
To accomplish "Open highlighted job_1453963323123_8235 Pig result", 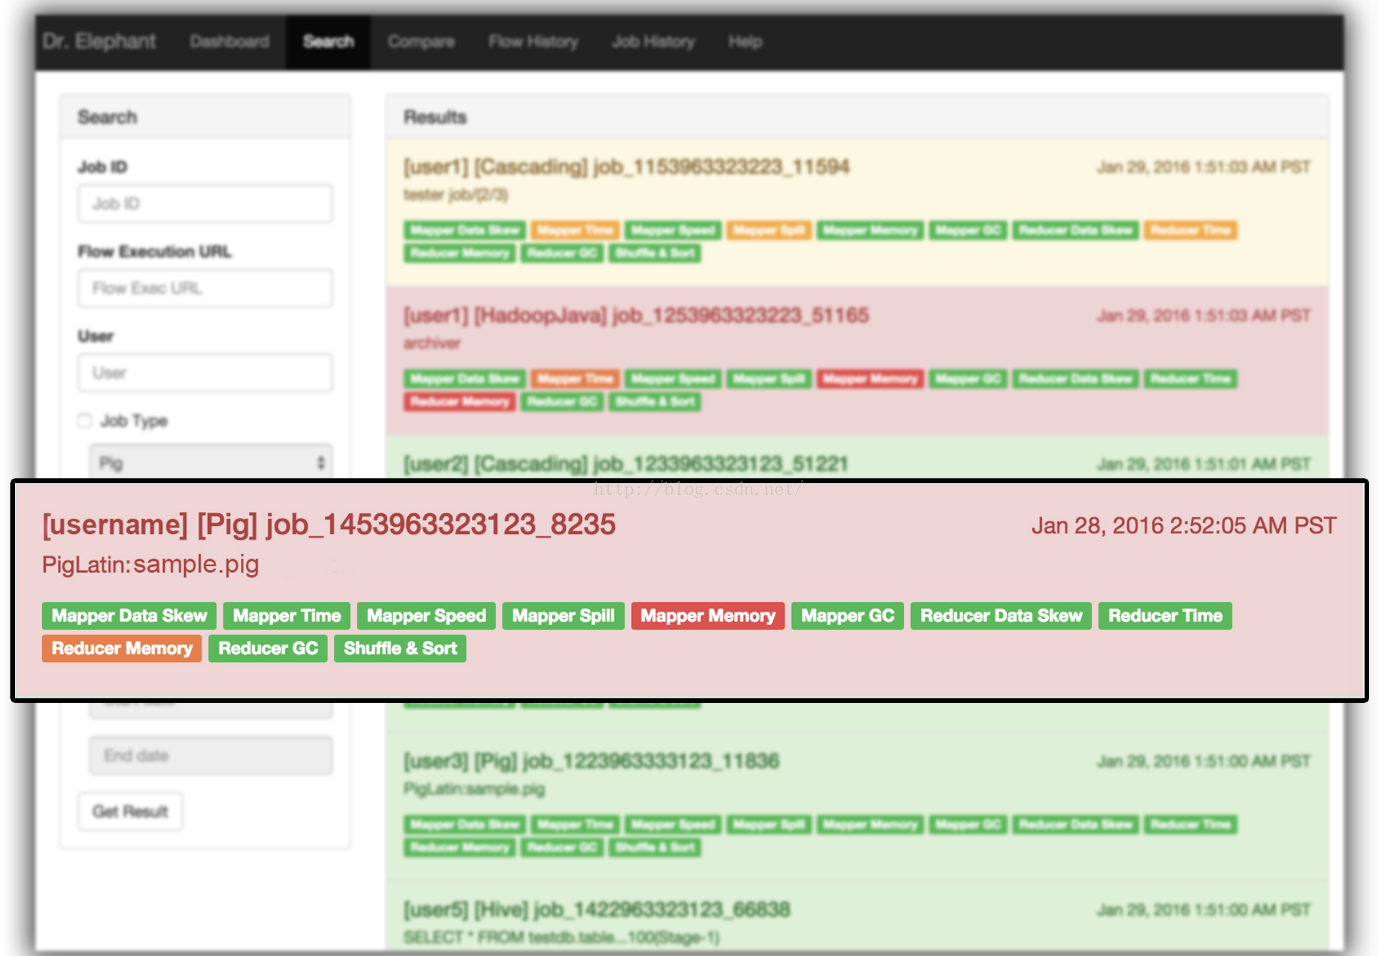I will tap(329, 524).
